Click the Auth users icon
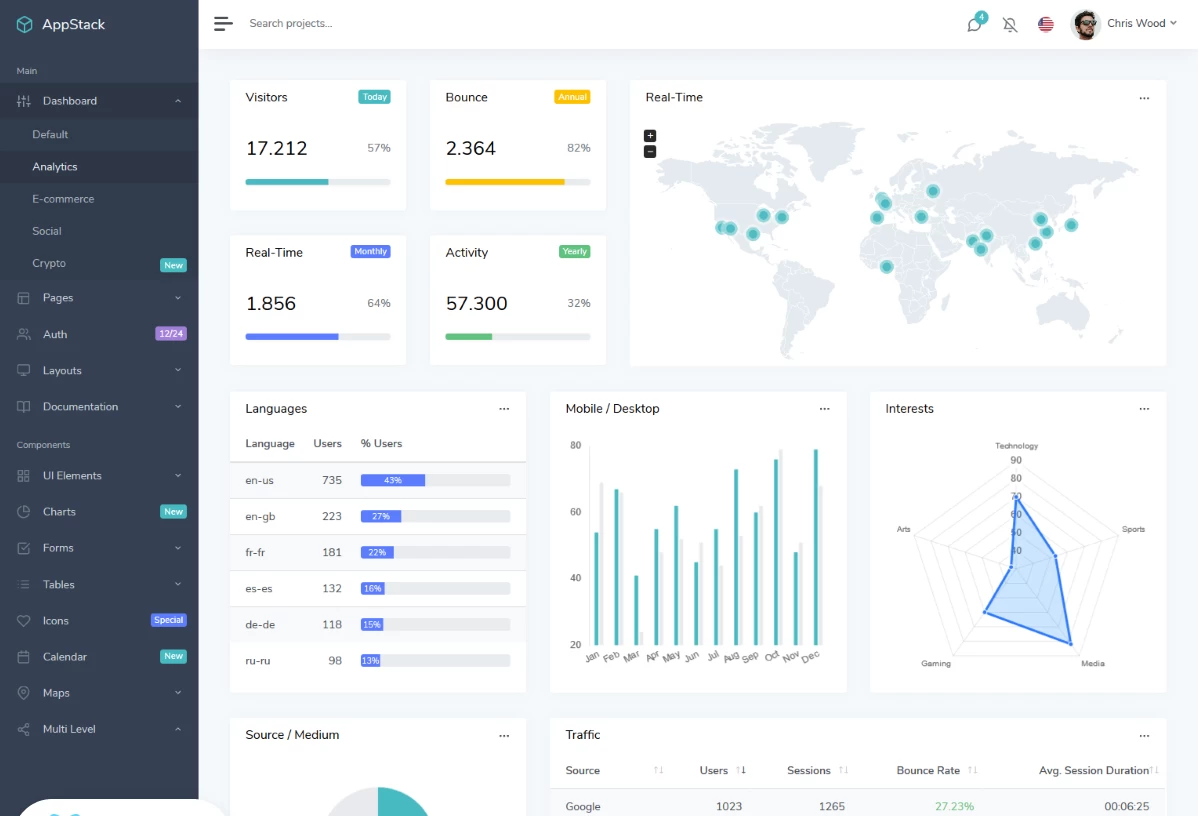The image size is (1198, 816). [x=24, y=334]
